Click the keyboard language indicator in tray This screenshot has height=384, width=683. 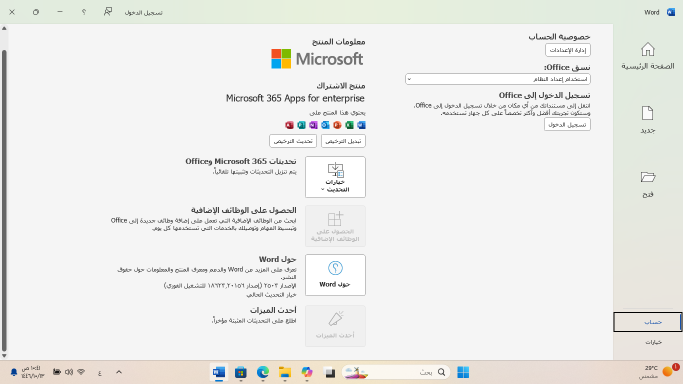pyautogui.click(x=100, y=373)
